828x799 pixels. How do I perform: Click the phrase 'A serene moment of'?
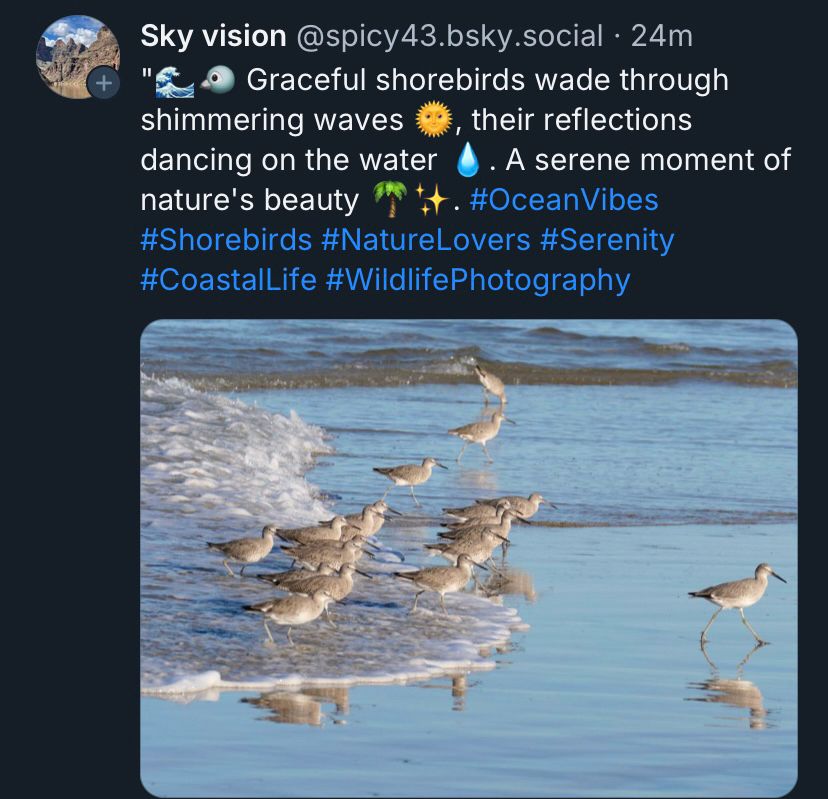[x=648, y=160]
